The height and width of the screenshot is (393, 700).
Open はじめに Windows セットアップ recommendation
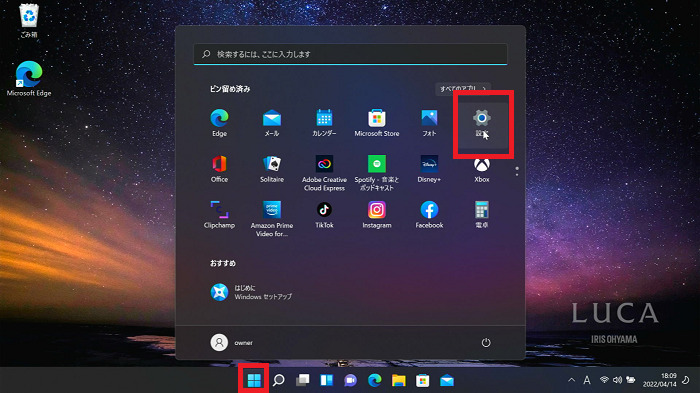[251, 292]
